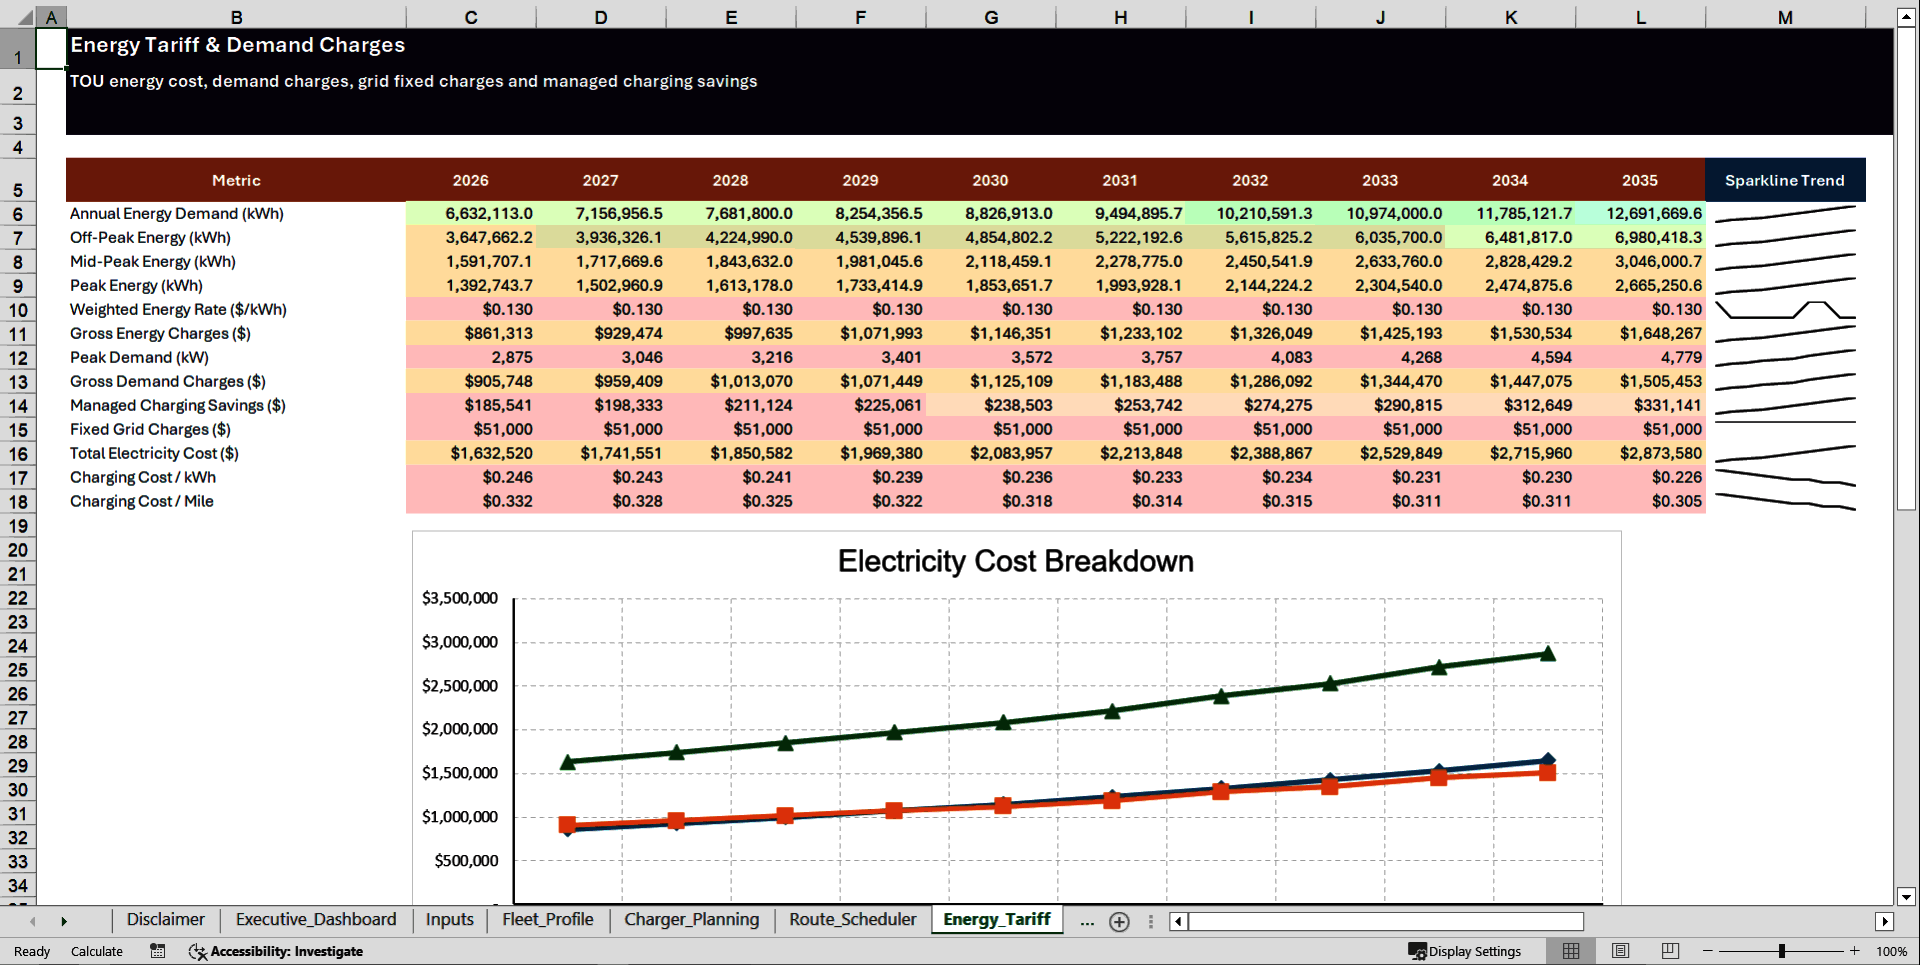Click the Metric header cell
The height and width of the screenshot is (965, 1920).
(x=236, y=180)
